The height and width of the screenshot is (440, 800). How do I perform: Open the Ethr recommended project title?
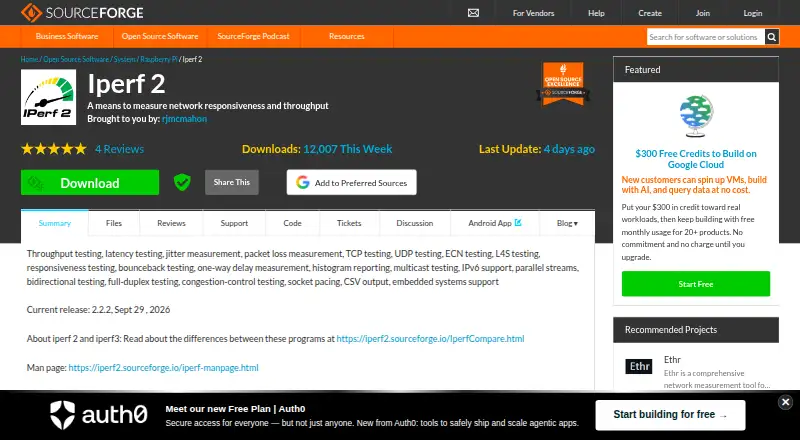pos(672,359)
